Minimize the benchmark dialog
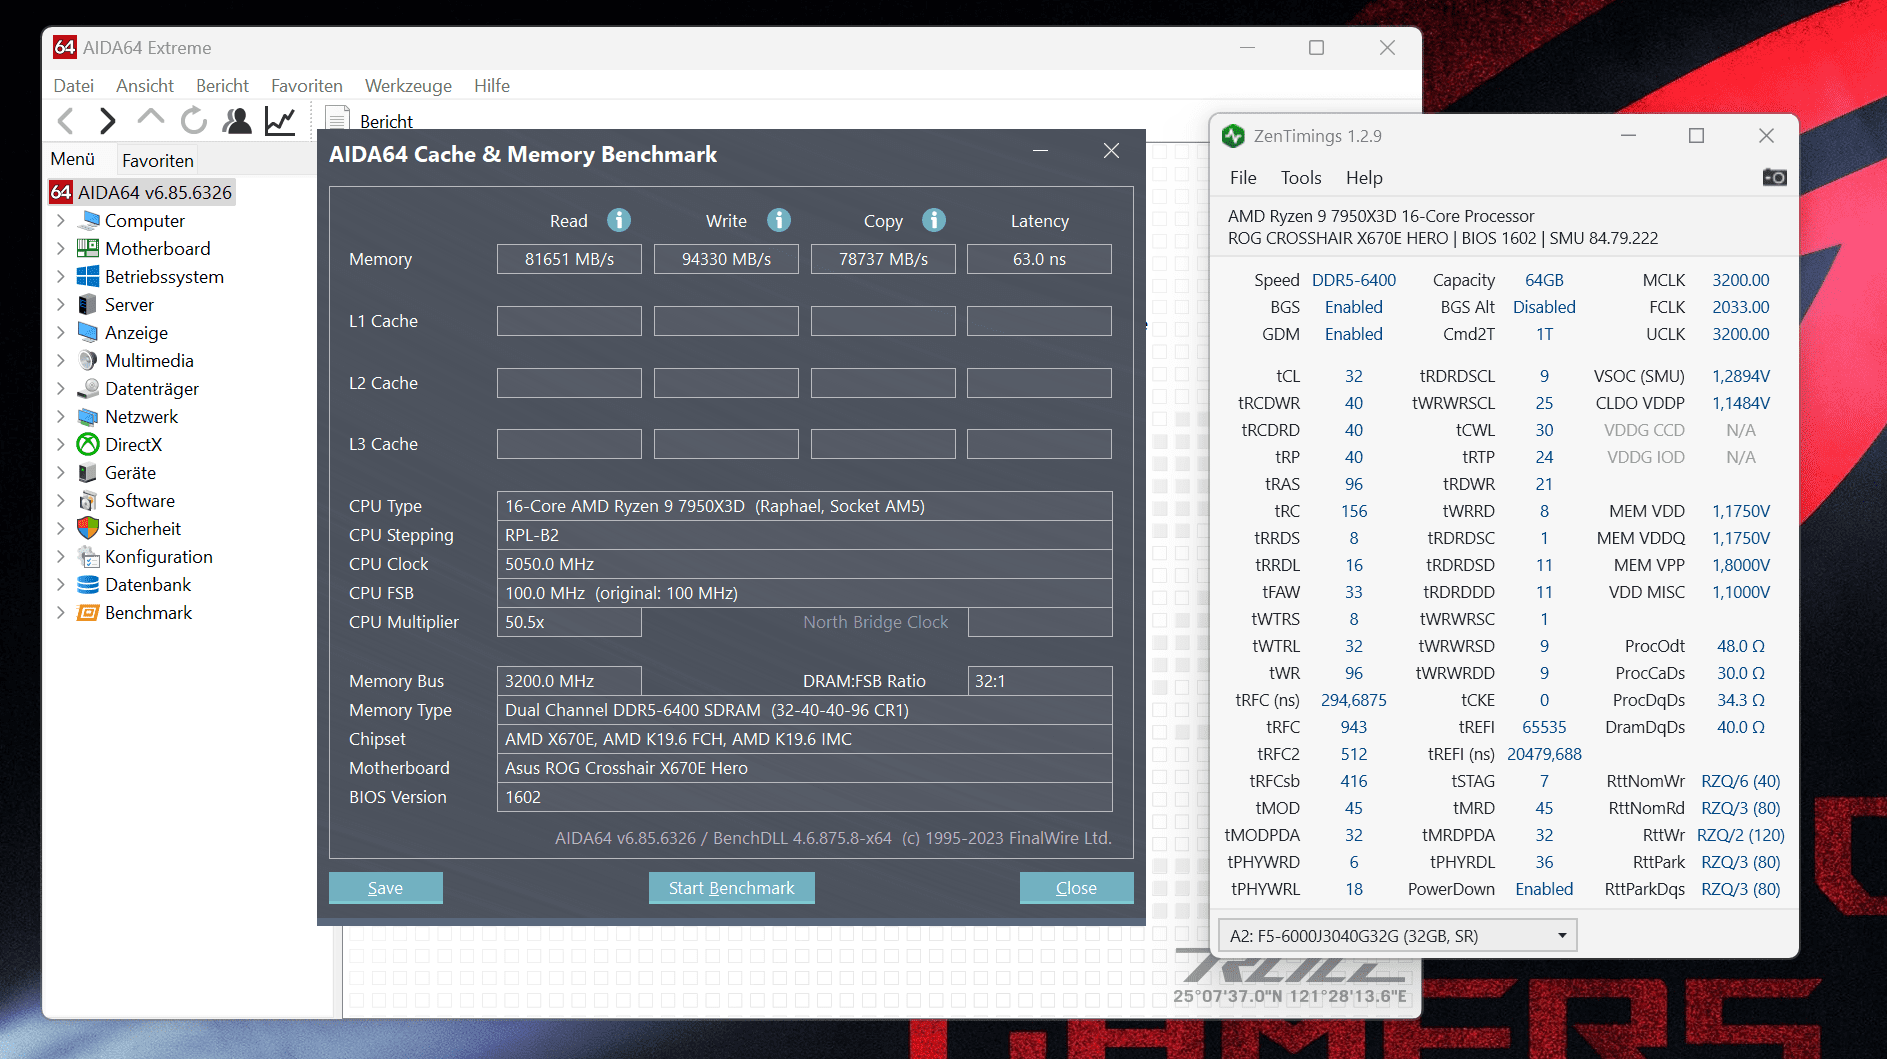 coord(1041,151)
